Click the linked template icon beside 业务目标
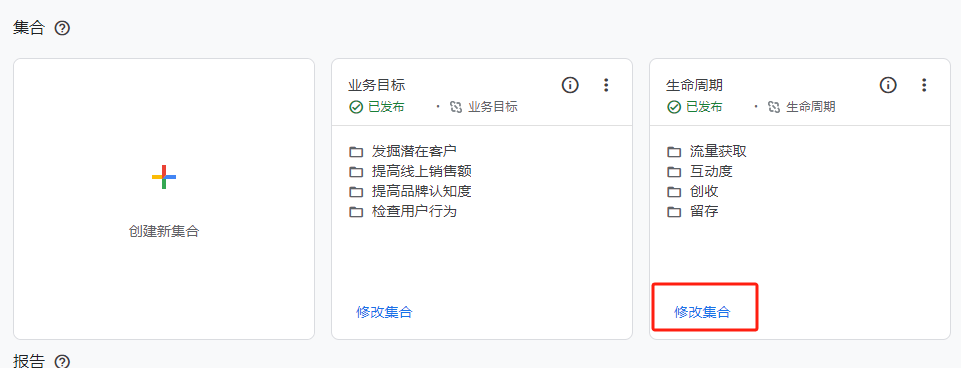This screenshot has width=961, height=368. 455,107
